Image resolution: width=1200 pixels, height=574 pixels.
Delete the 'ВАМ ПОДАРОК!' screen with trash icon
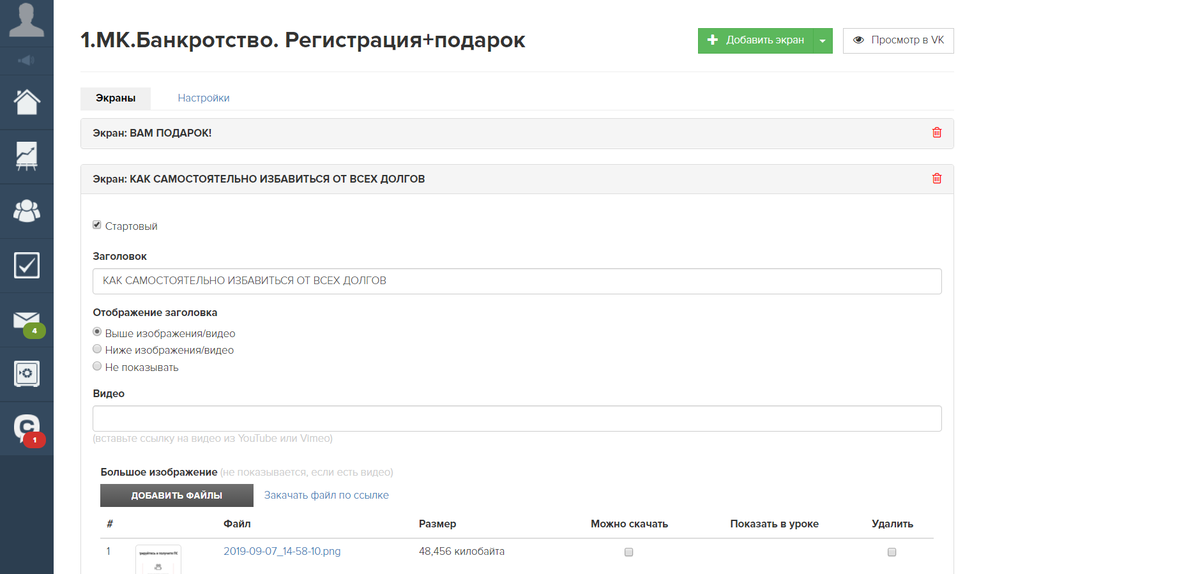click(x=936, y=133)
